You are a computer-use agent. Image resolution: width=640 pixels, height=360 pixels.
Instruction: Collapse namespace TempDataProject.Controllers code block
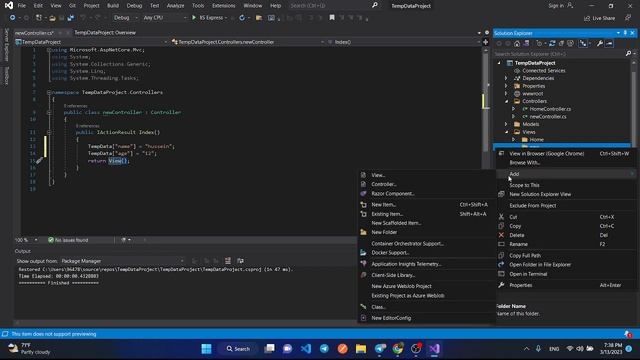[49, 92]
